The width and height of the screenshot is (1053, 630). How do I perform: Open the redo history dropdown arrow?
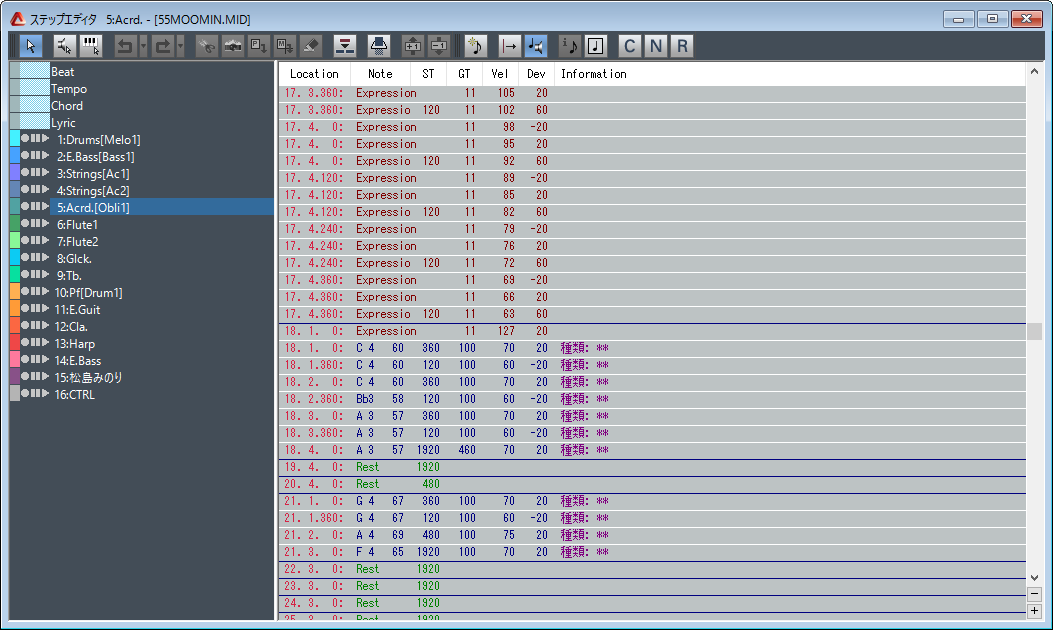[181, 46]
